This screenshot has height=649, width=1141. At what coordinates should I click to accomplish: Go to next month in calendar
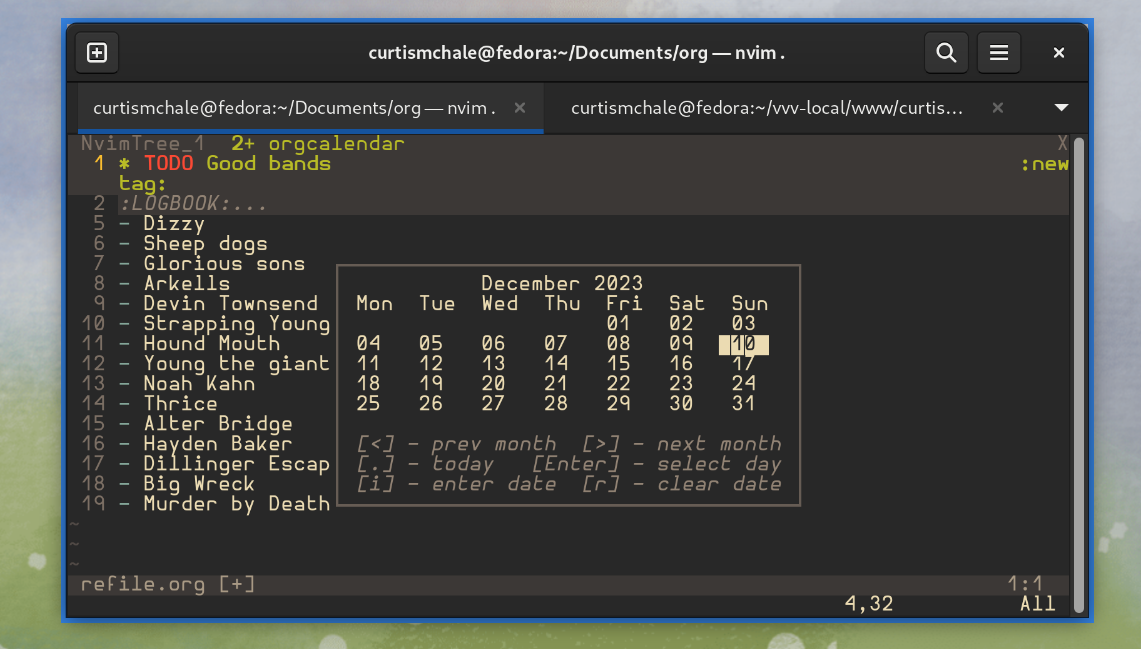(682, 444)
